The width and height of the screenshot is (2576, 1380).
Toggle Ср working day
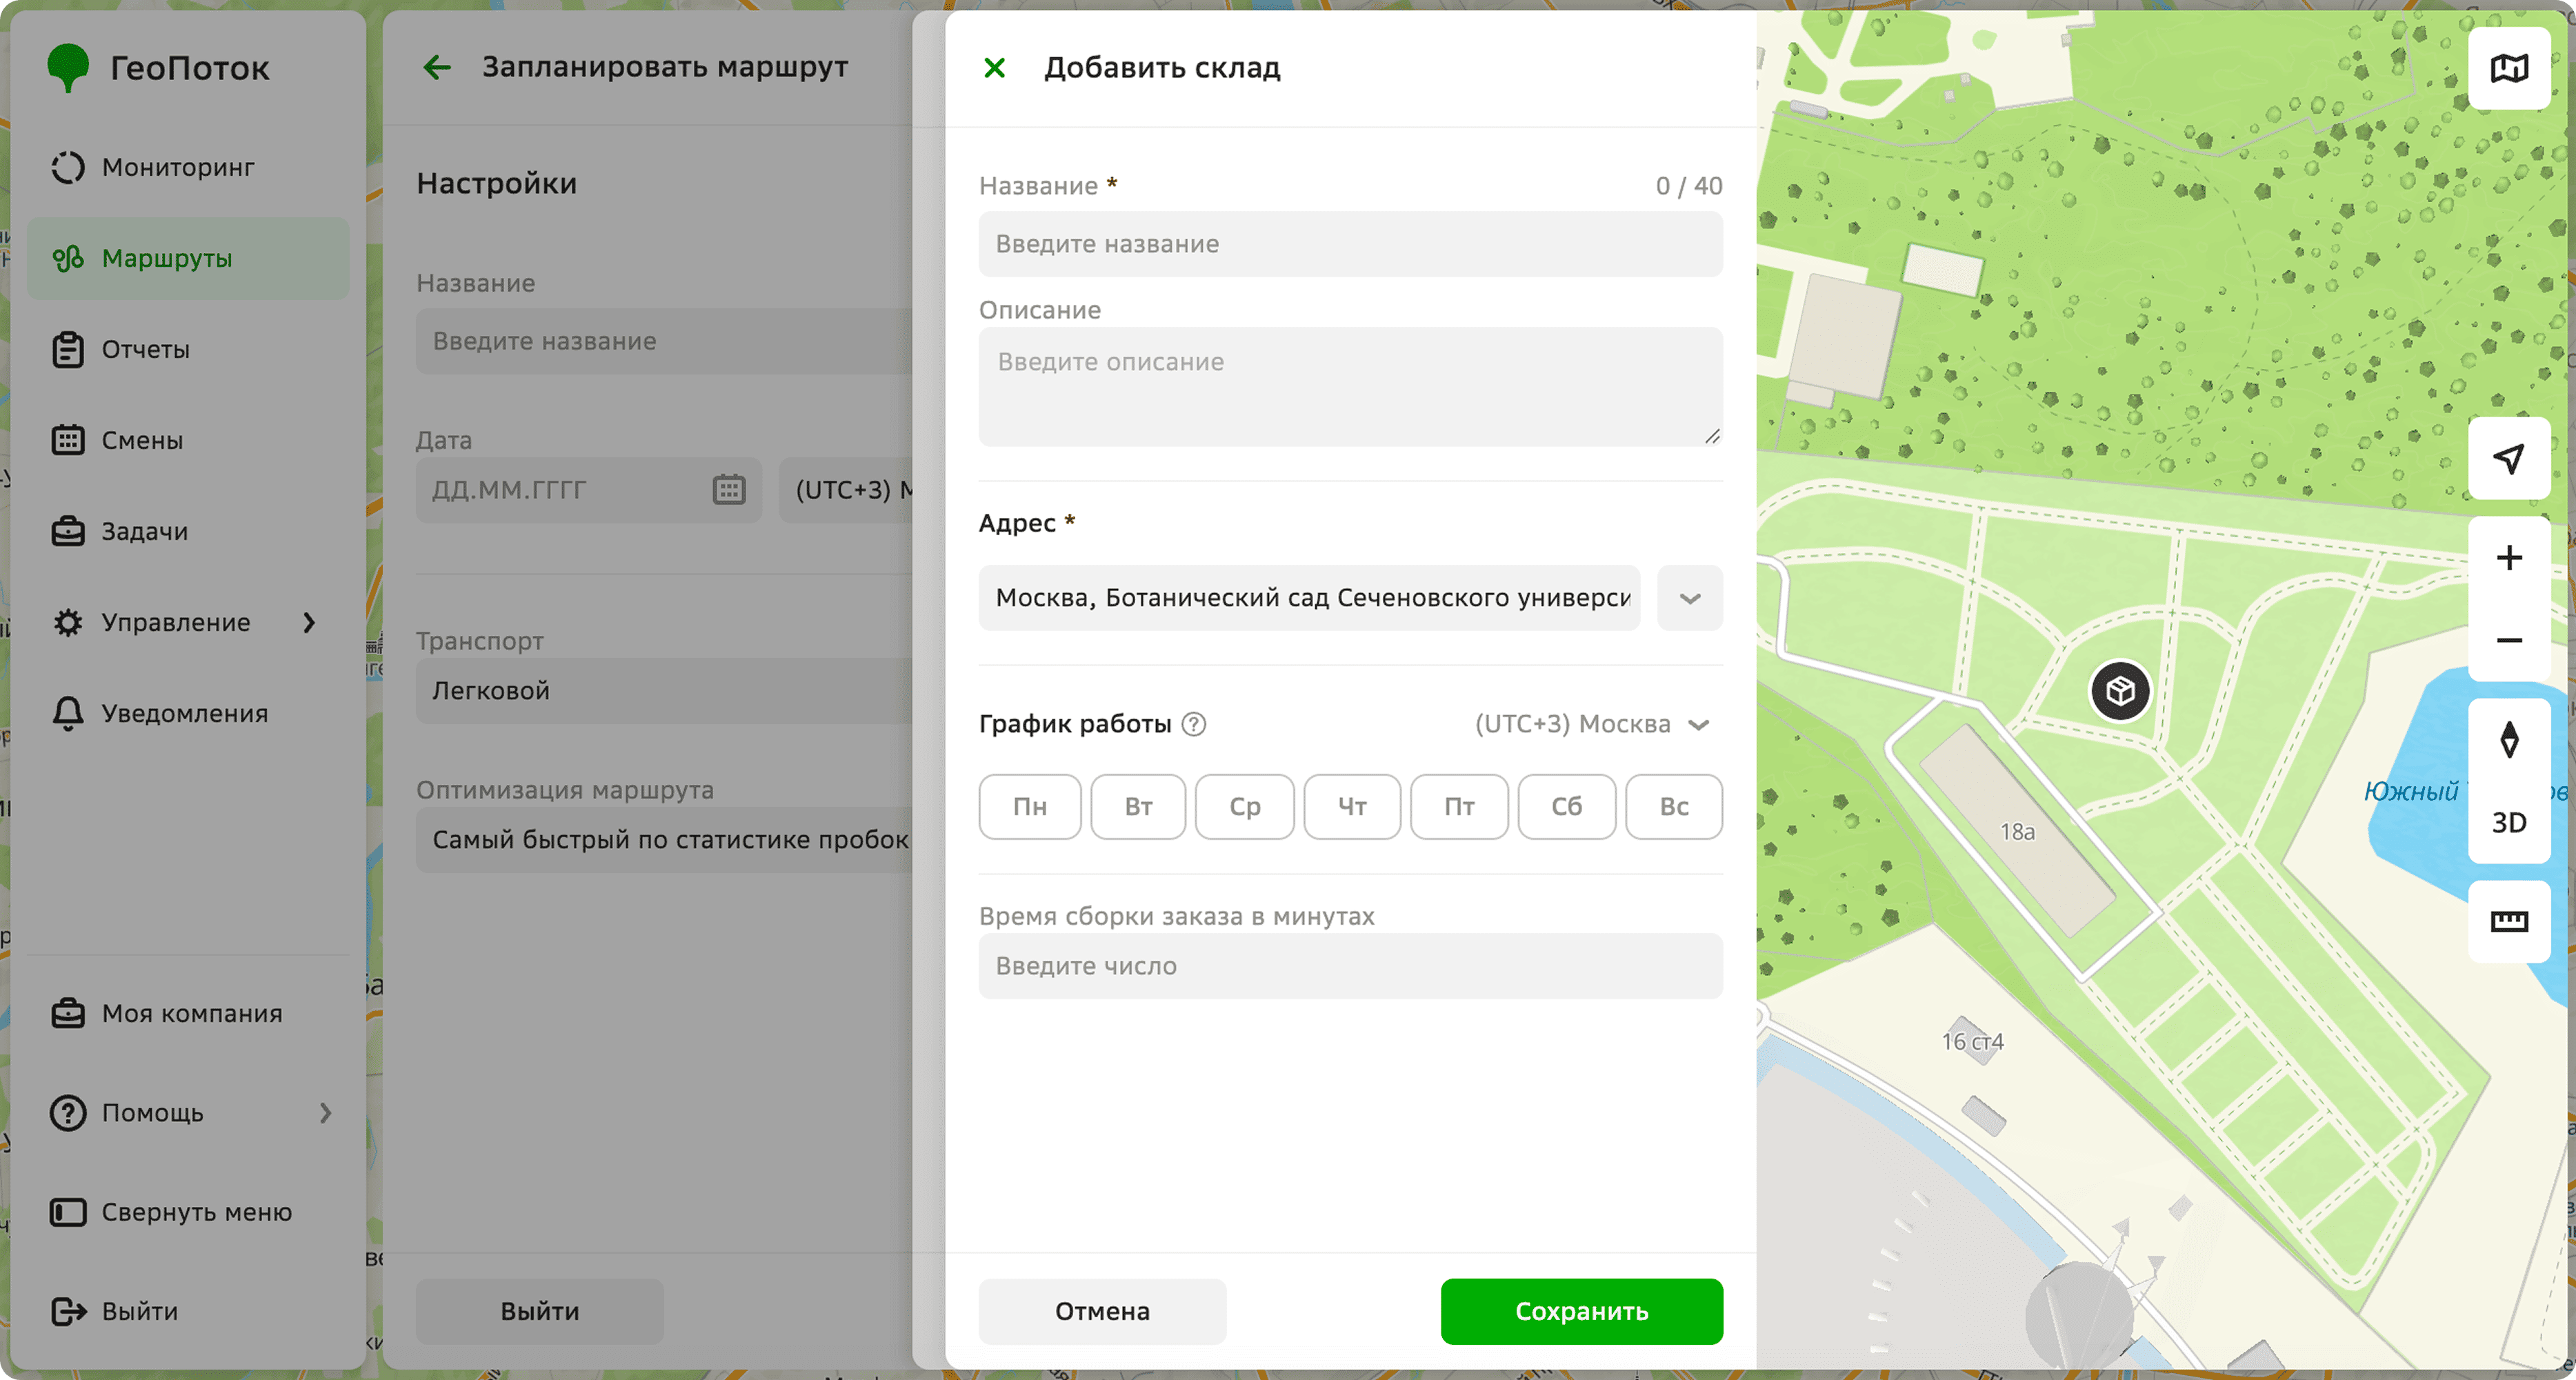pos(1245,806)
